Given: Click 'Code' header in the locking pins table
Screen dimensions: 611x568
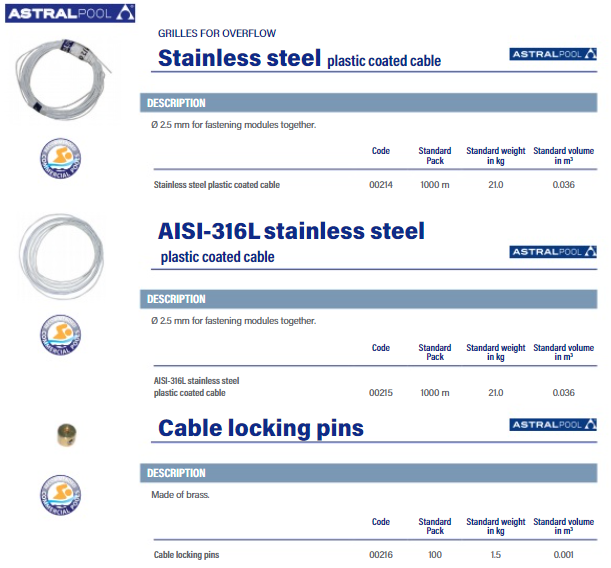Looking at the screenshot, I should click(x=381, y=522).
